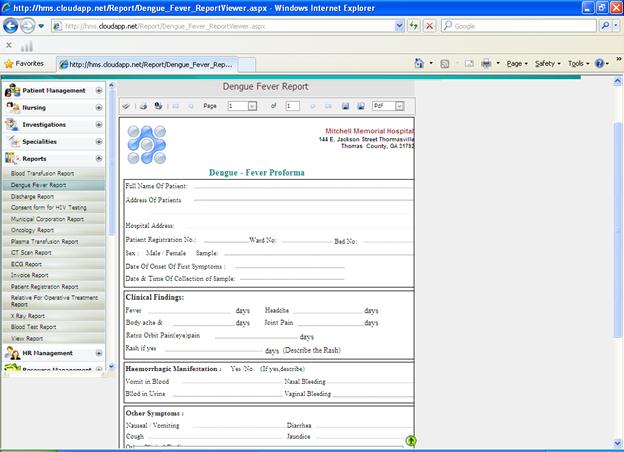Click the first save/export disk icon
624x452 pixels.
pyautogui.click(x=345, y=105)
